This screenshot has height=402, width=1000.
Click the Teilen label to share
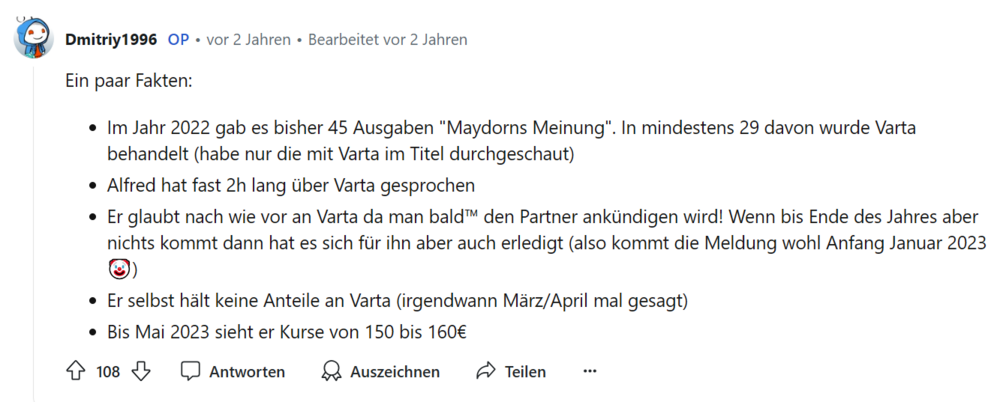[x=525, y=372]
